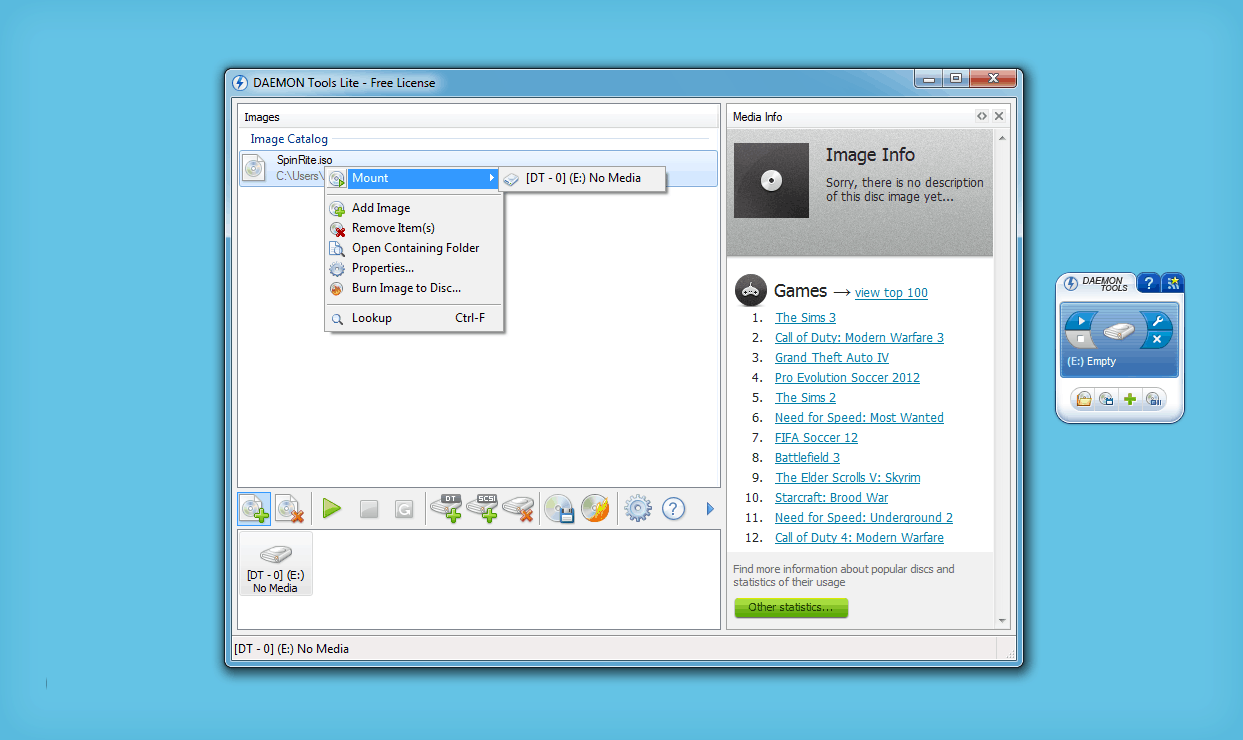Choose Open Containing Folder menu entry
Image resolution: width=1243 pixels, height=740 pixels.
point(413,248)
